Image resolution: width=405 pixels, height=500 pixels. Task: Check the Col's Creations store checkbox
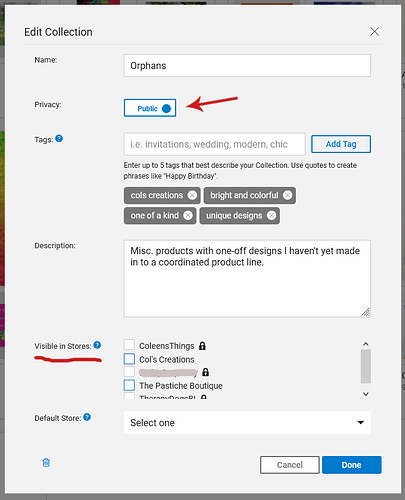pyautogui.click(x=129, y=359)
